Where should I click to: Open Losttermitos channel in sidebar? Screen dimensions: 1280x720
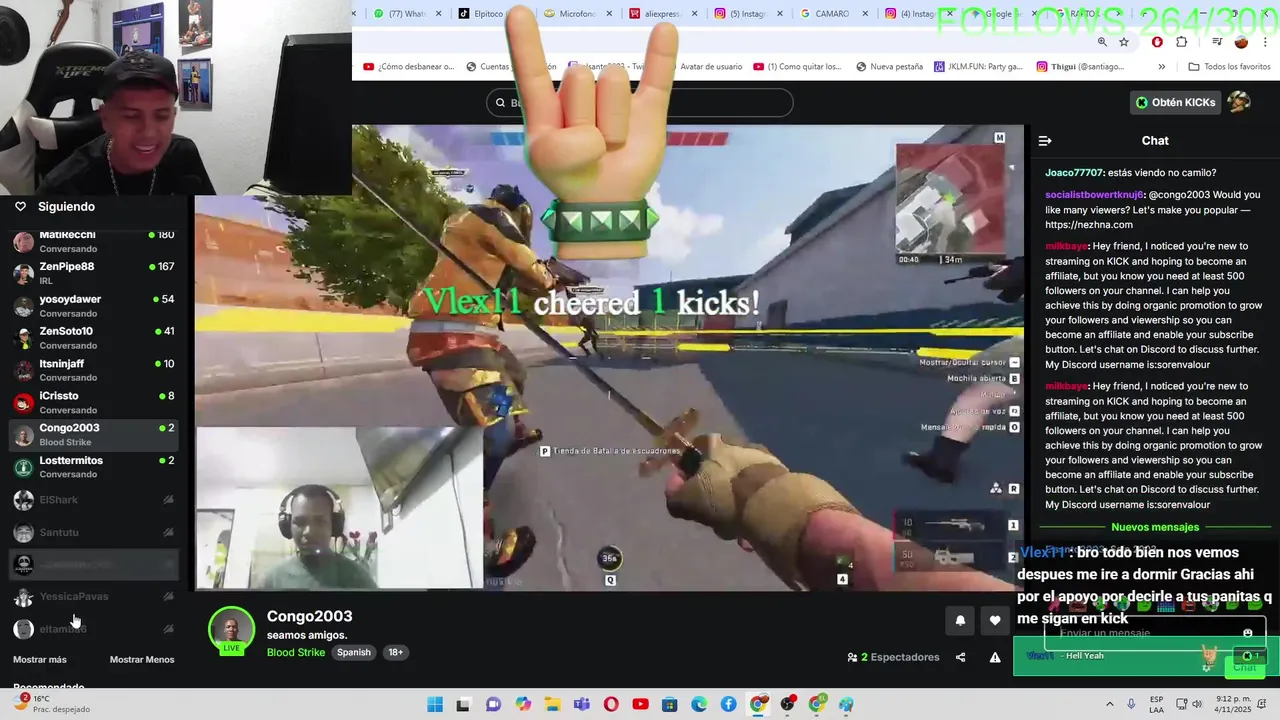(93, 467)
